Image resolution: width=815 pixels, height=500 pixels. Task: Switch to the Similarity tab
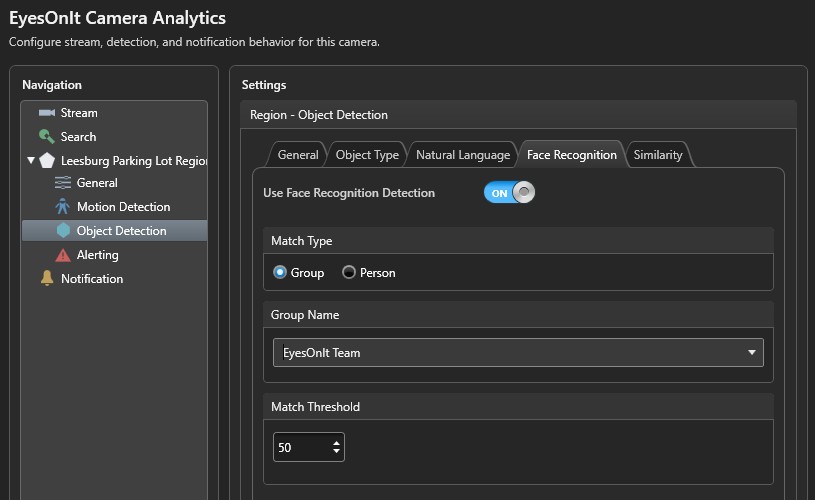[658, 155]
